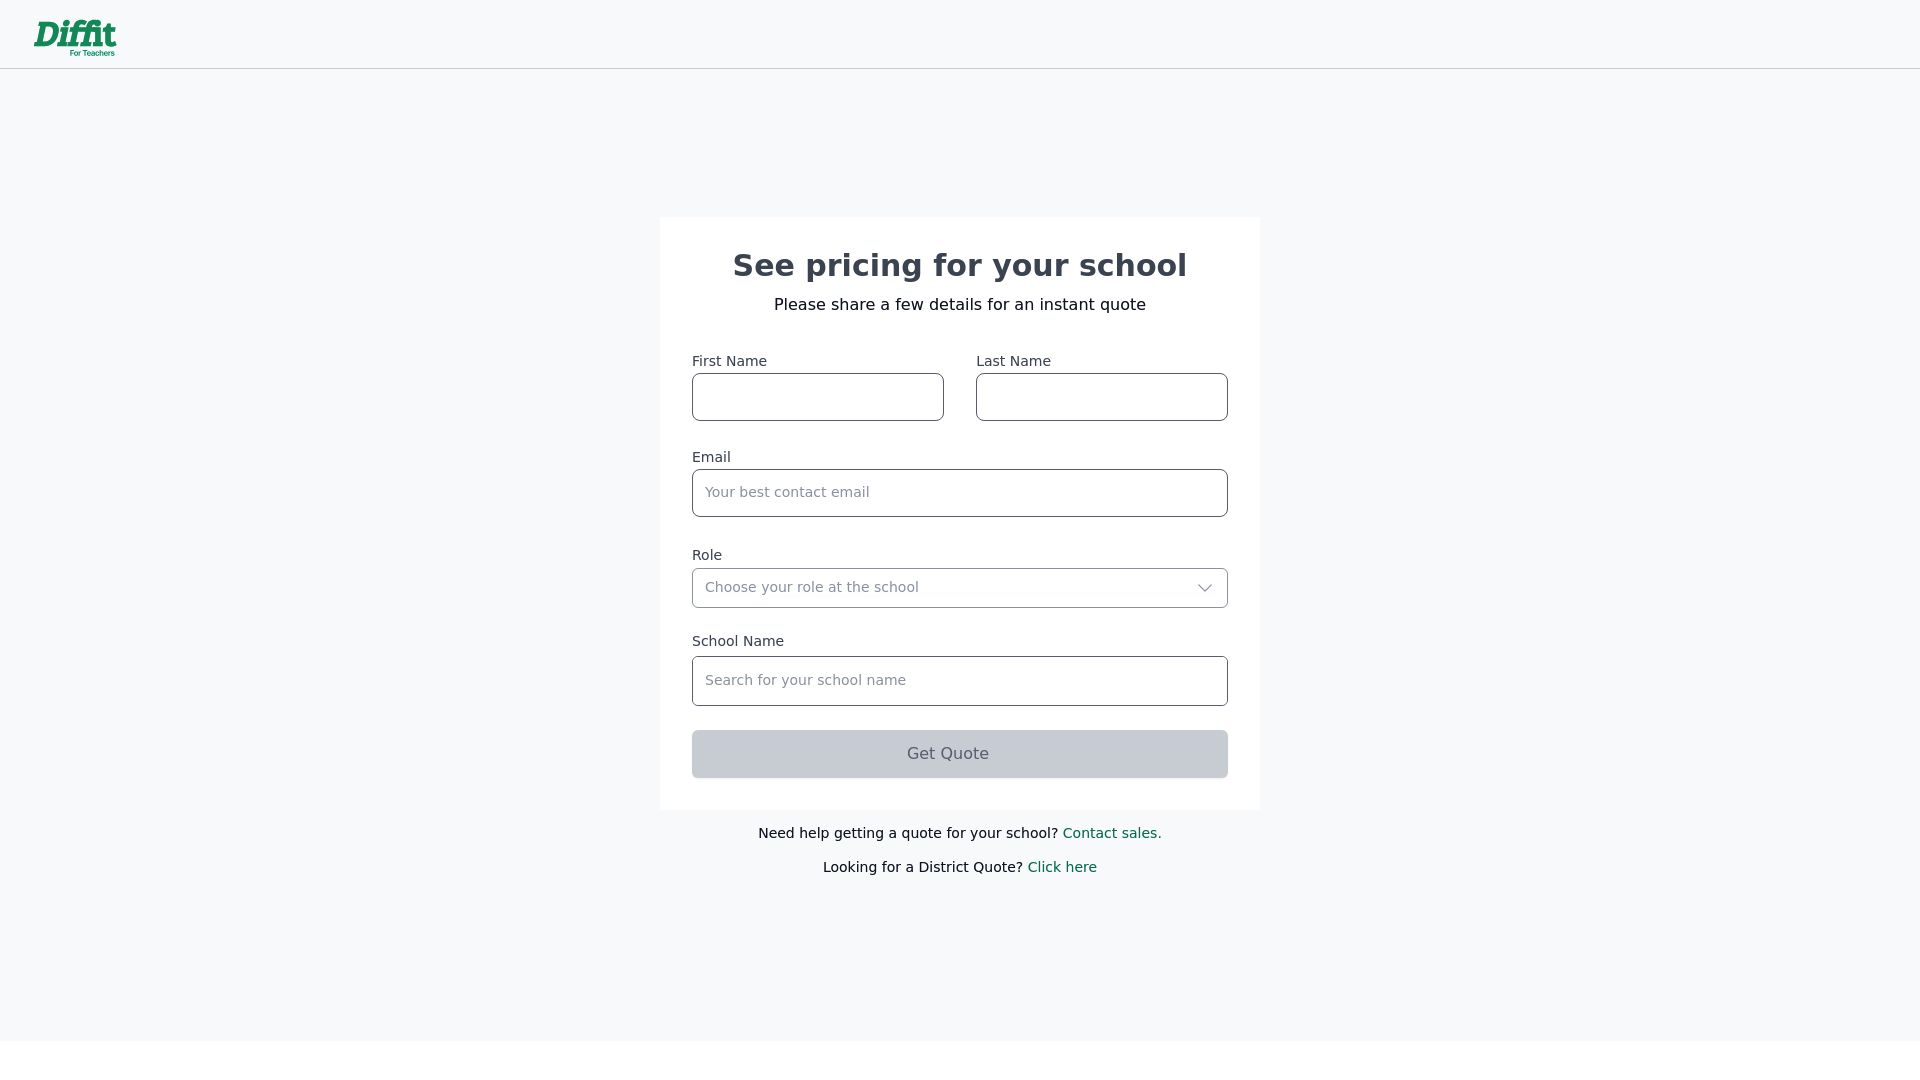Click 'Click here' for a District Quote
This screenshot has height=1080, width=1920.
(x=1062, y=867)
